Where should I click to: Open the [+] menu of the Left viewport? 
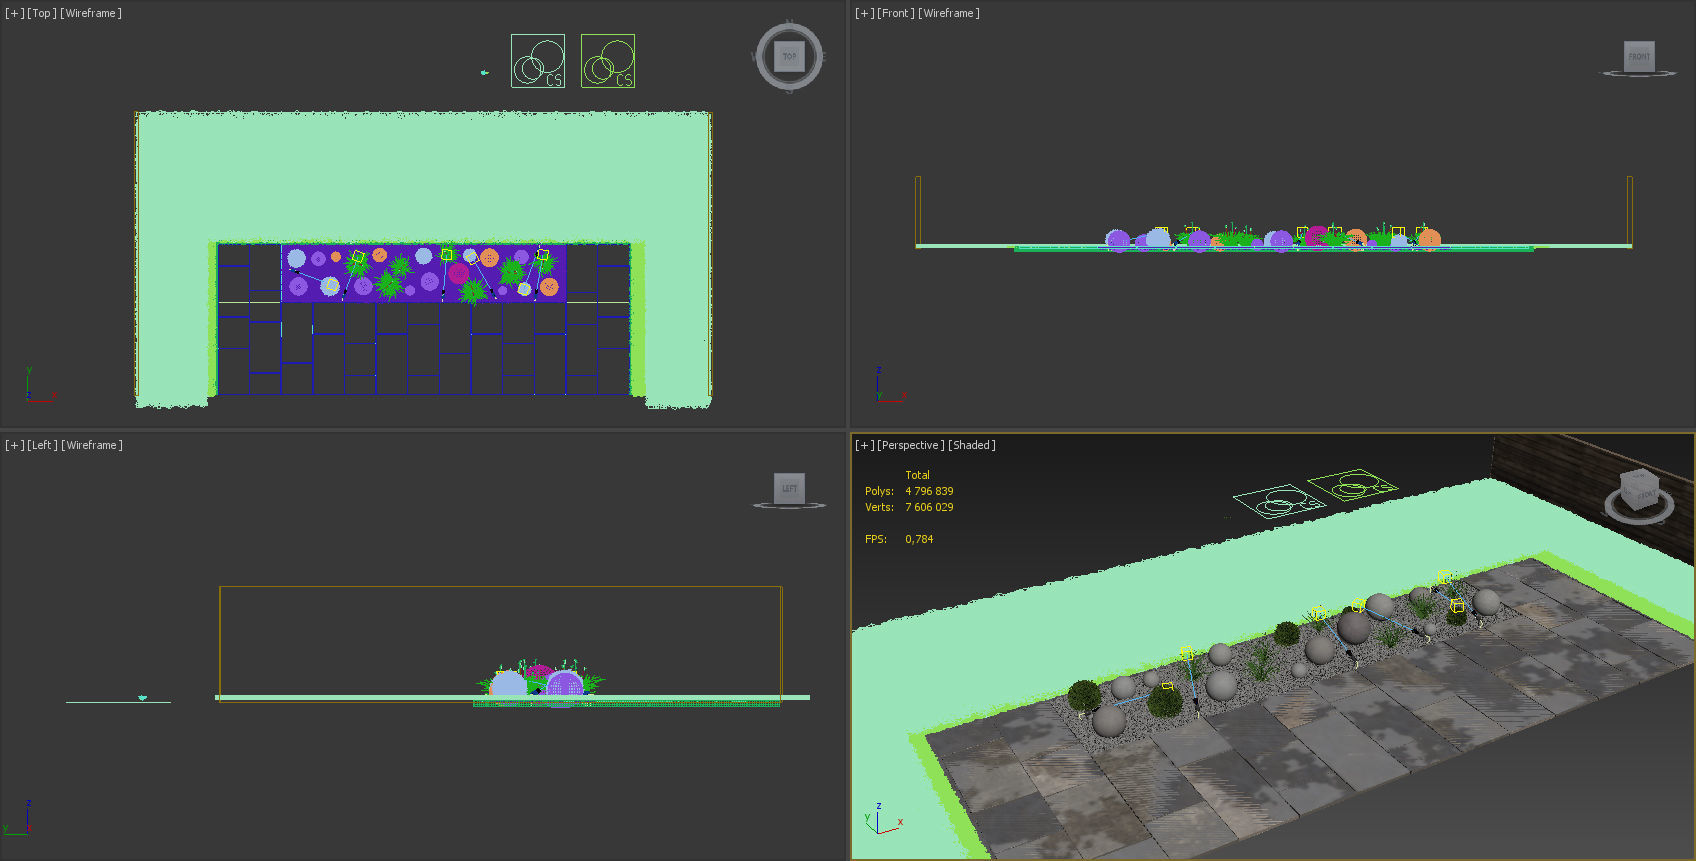pos(14,445)
